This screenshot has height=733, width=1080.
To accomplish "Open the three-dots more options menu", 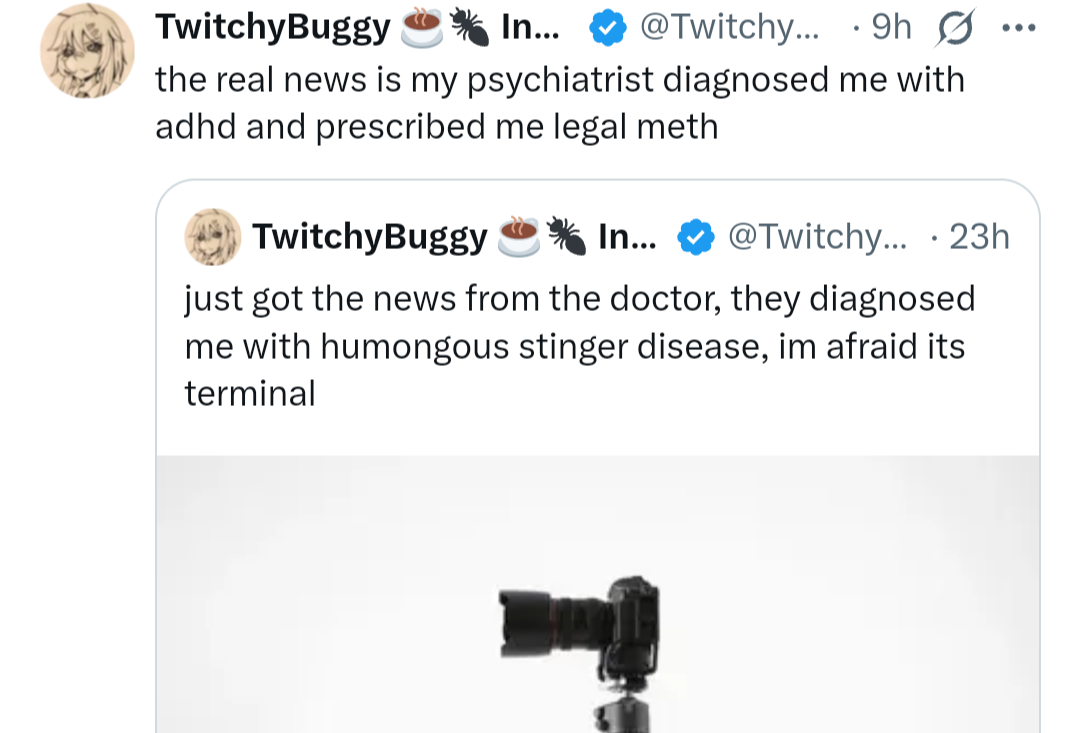I will 1019,29.
